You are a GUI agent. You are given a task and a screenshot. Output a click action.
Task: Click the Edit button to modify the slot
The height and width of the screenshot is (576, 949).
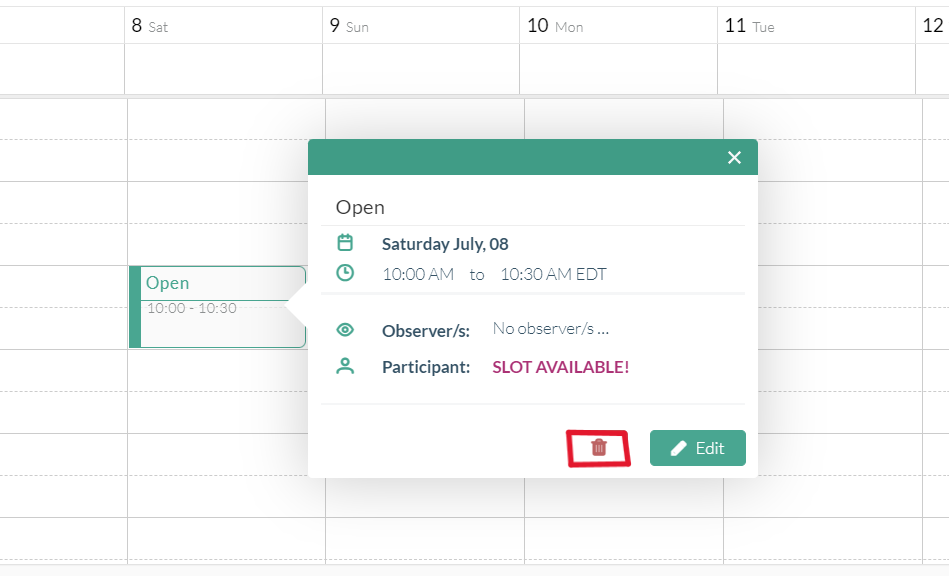(x=697, y=447)
